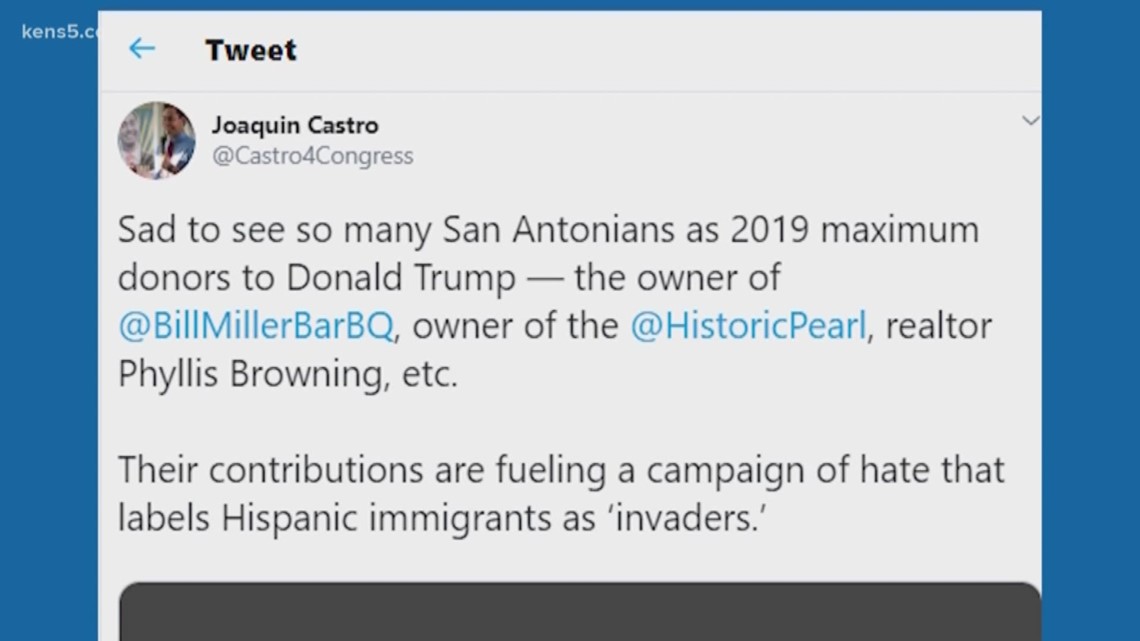Expand the tweet options chevron
1140x641 pixels.
tap(1030, 121)
